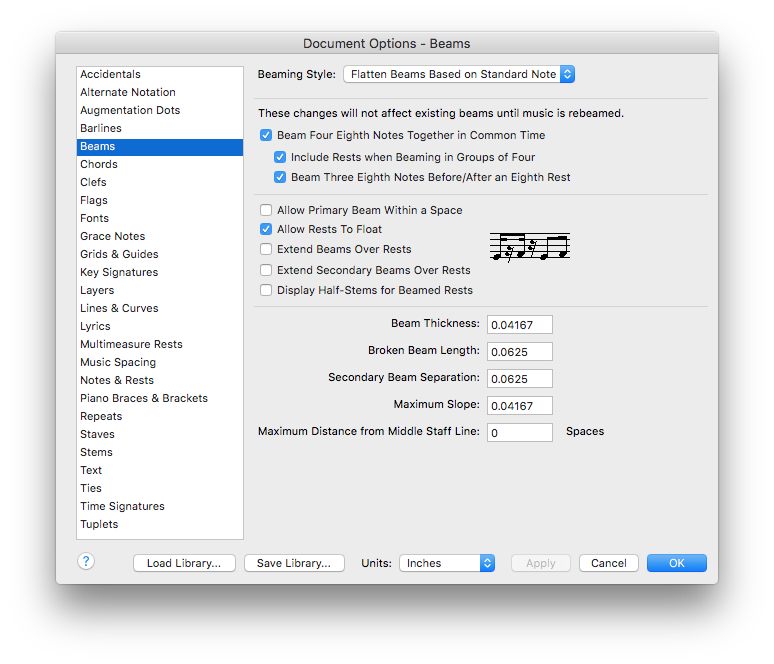Toggle Beam Three Eighth Notes Before/After an Eighth Rest
Viewport: 774px width, 664px height.
pyautogui.click(x=280, y=177)
